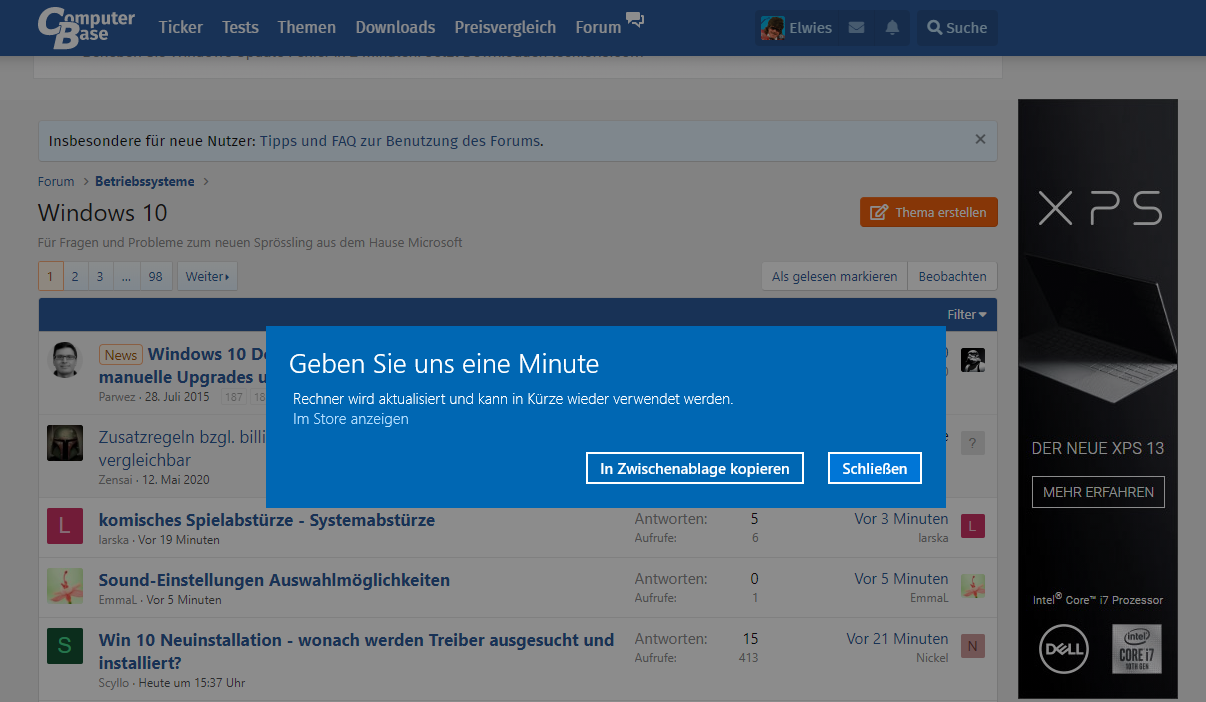Open the thread Sound-Einstellungen Auswahlmöglichkeiten
The height and width of the screenshot is (702, 1206).
pos(273,580)
